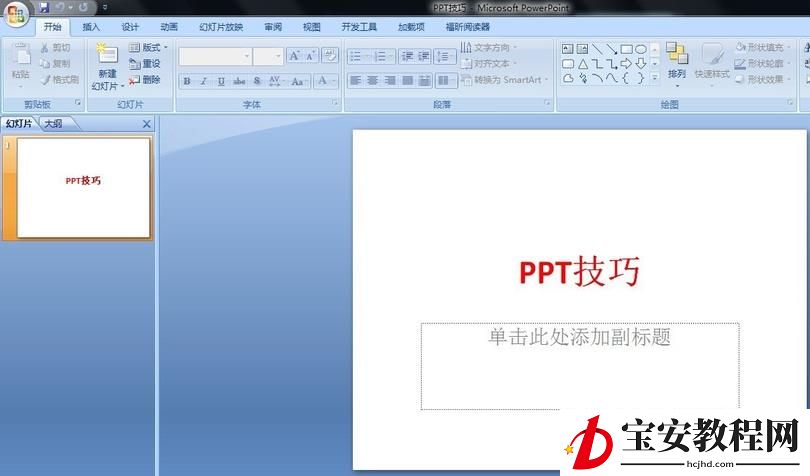Open the font size combo box

tap(268, 56)
